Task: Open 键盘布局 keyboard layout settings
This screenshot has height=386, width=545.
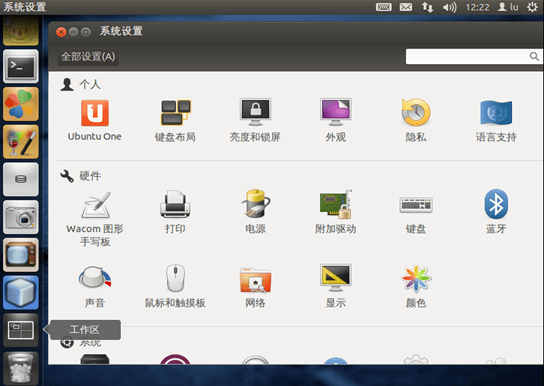Action: [x=175, y=120]
